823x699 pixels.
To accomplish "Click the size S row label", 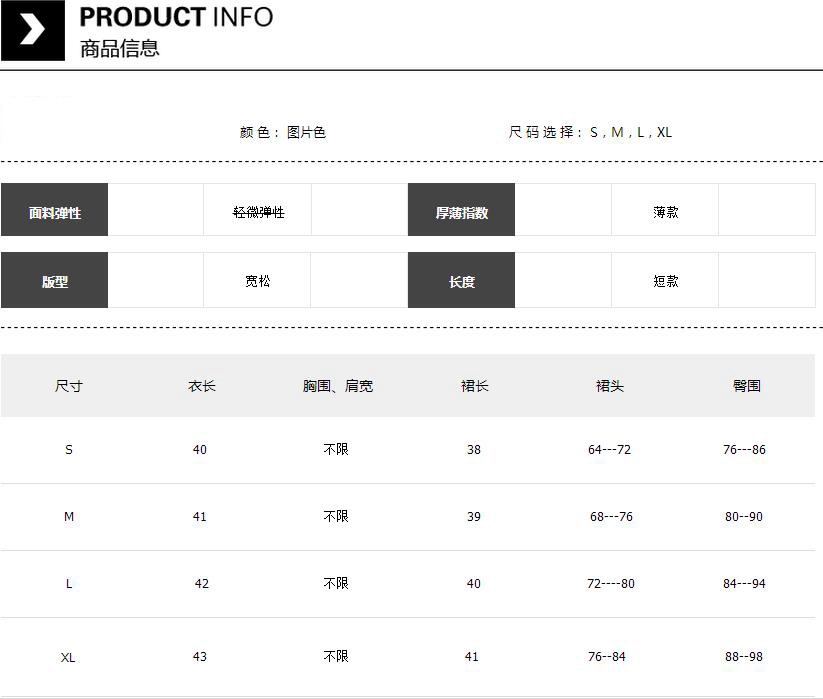I will tap(69, 450).
